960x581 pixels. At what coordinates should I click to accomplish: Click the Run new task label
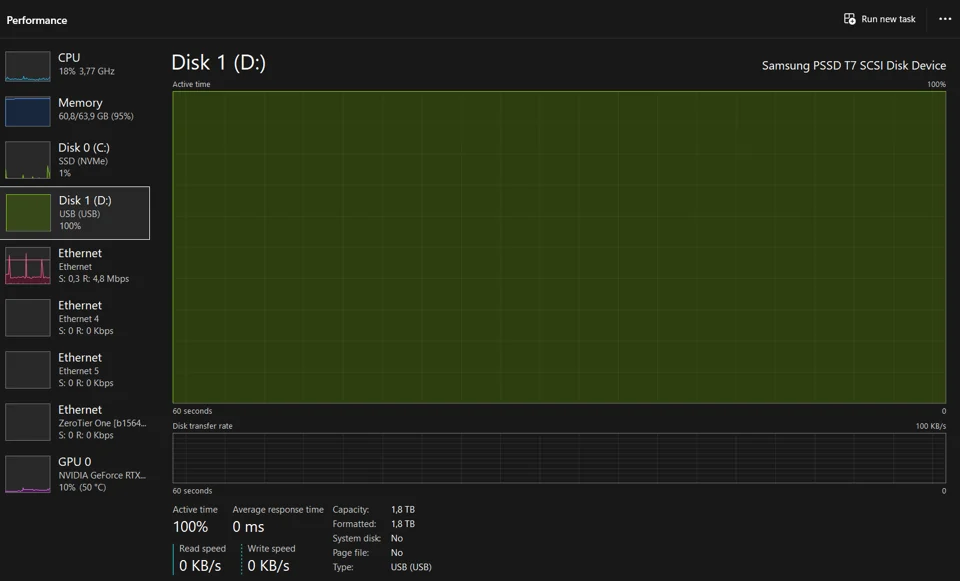(x=888, y=19)
